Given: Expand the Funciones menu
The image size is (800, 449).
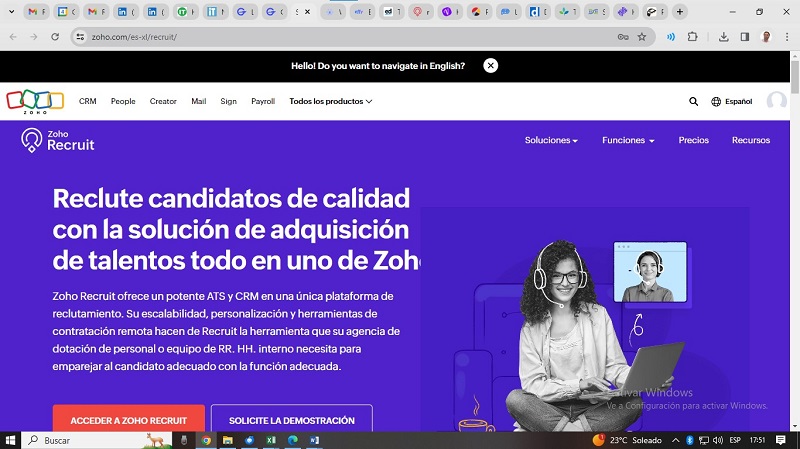Looking at the screenshot, I should (628, 140).
